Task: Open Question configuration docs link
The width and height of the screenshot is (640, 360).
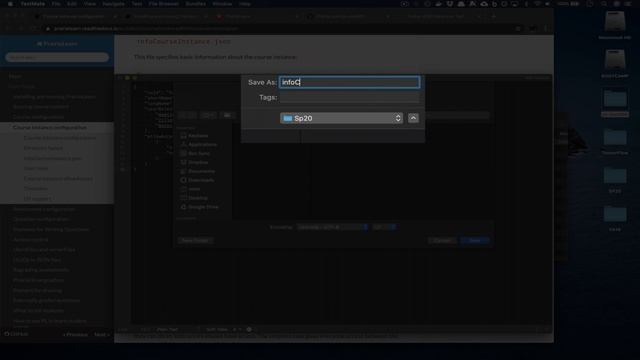Action: coord(41,219)
